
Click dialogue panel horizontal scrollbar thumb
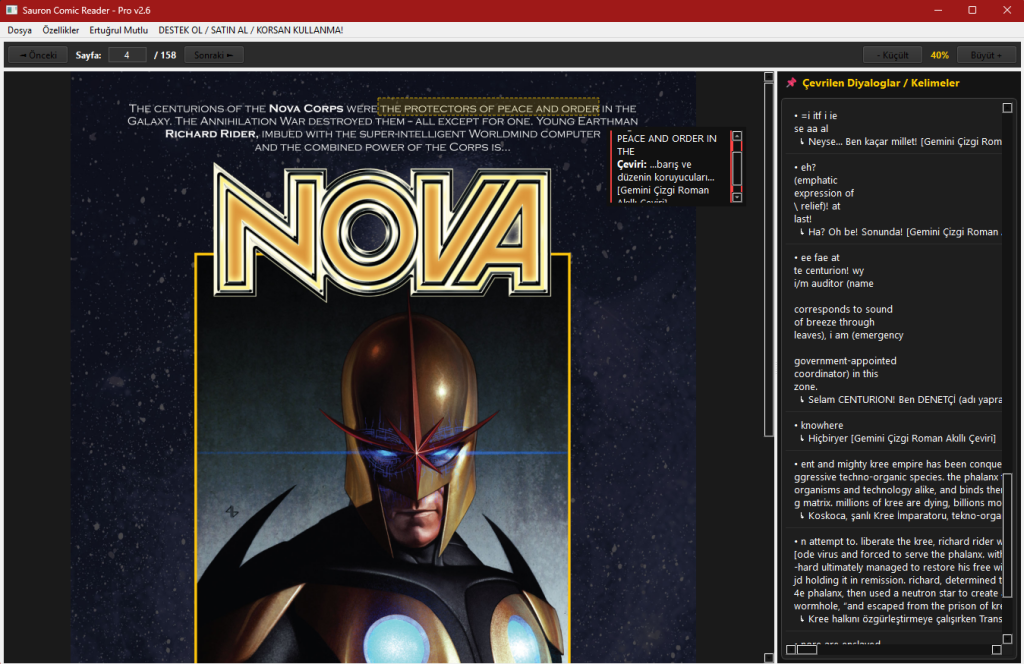pyautogui.click(x=807, y=650)
